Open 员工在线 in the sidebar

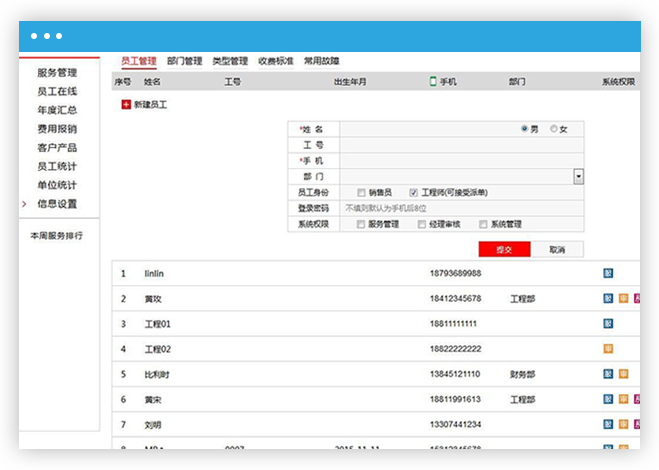pyautogui.click(x=56, y=91)
